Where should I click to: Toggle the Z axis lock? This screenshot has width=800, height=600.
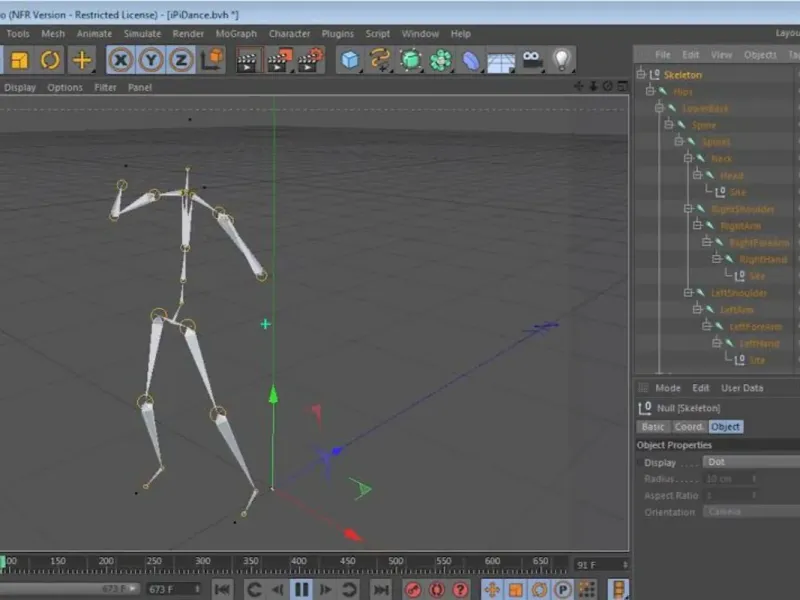(x=181, y=60)
